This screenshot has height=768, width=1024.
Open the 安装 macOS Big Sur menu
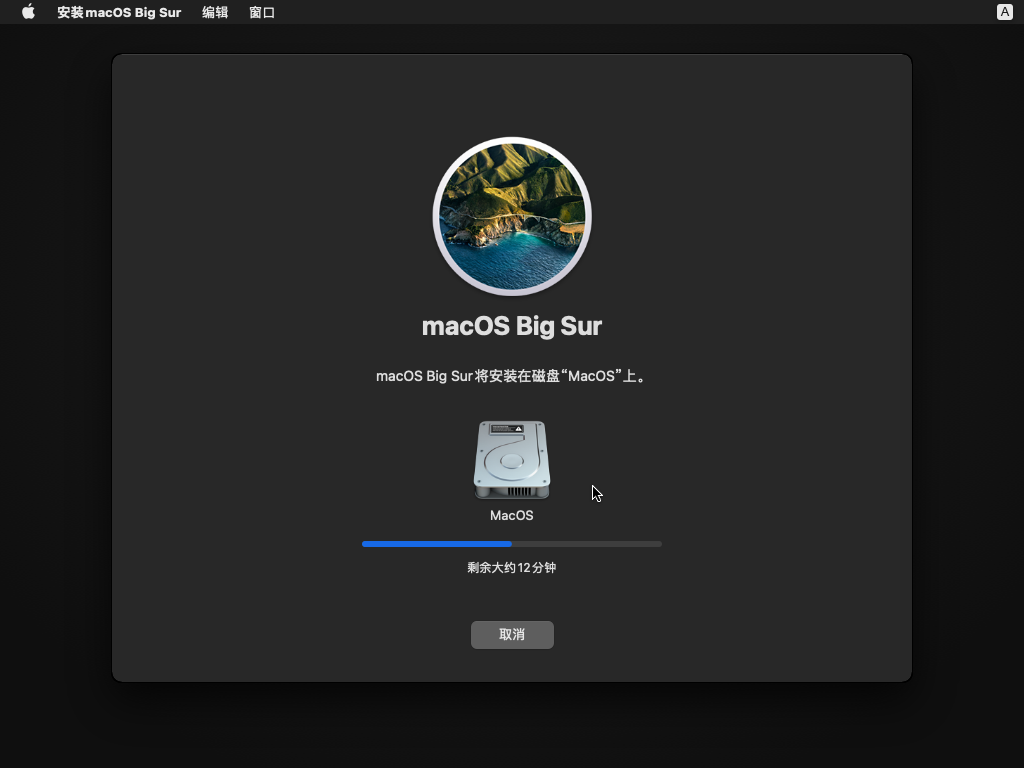(x=119, y=12)
